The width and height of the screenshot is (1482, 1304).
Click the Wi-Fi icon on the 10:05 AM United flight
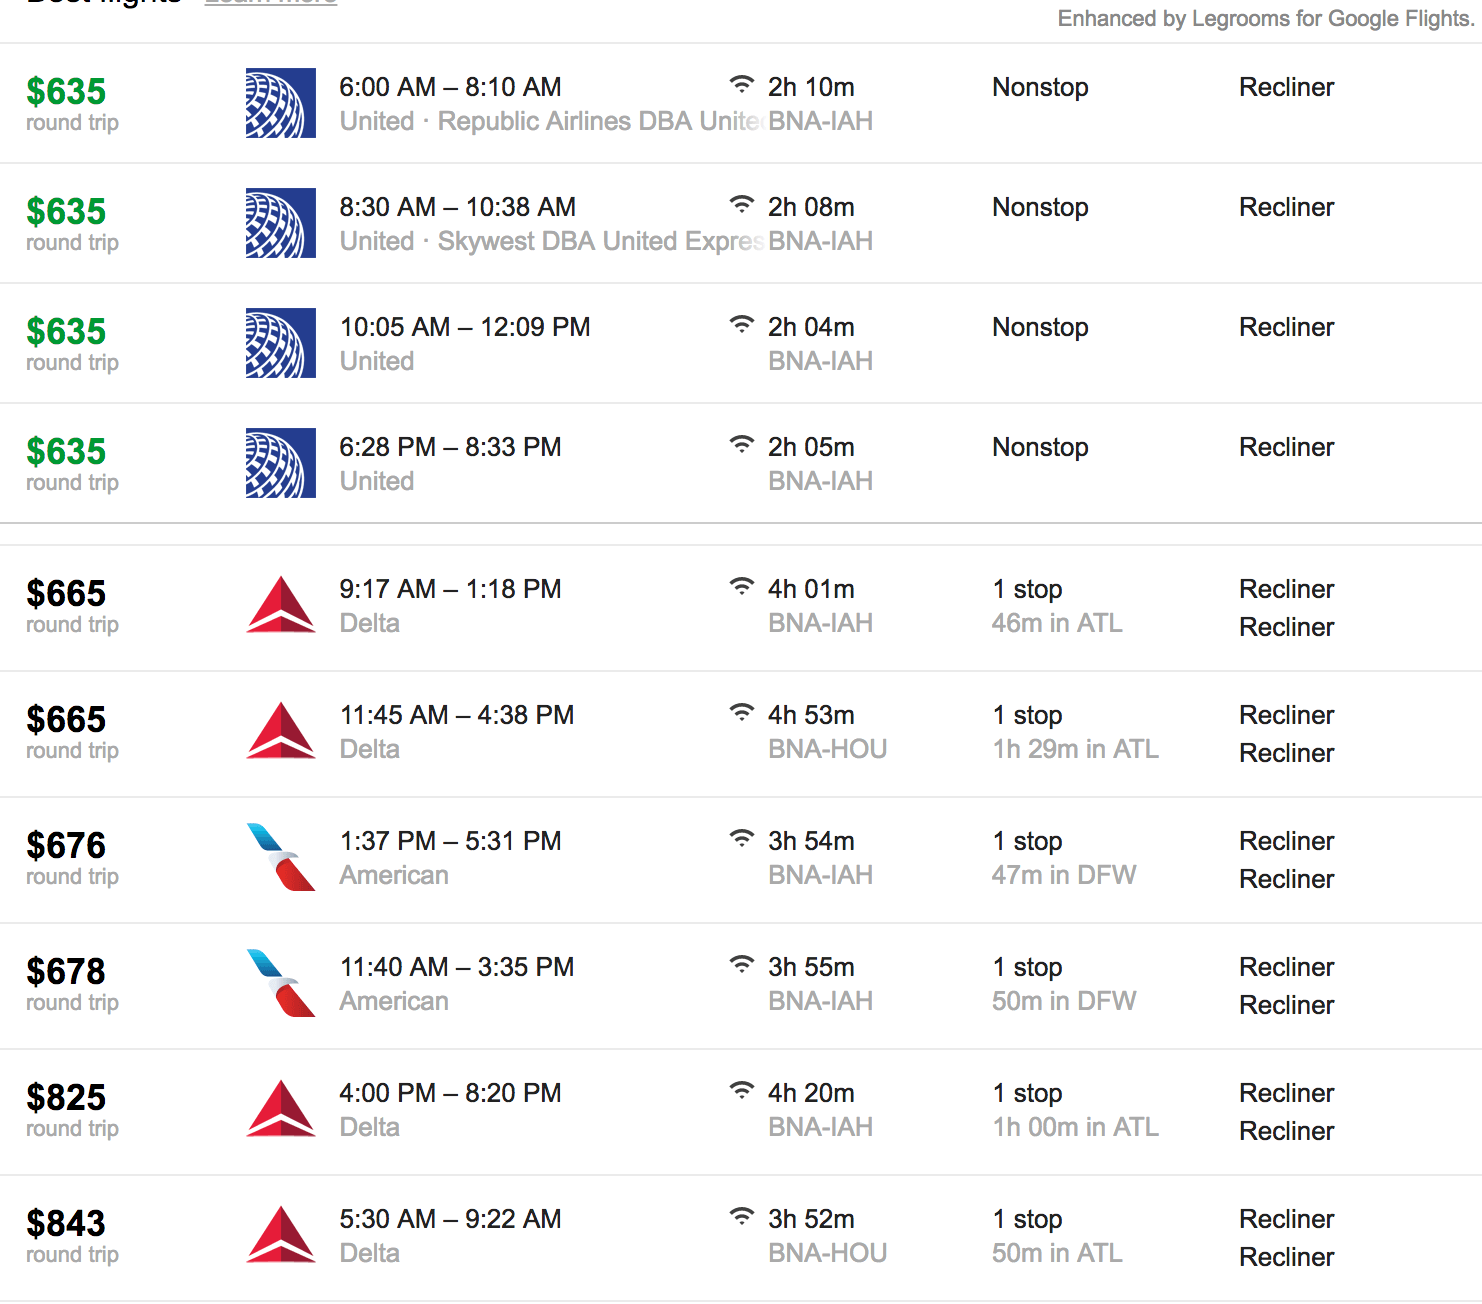tap(741, 324)
